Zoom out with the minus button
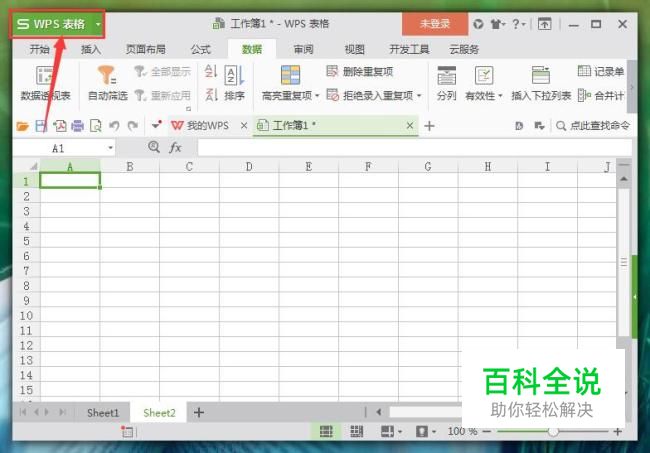Viewport: 650px width, 453px height. point(487,431)
